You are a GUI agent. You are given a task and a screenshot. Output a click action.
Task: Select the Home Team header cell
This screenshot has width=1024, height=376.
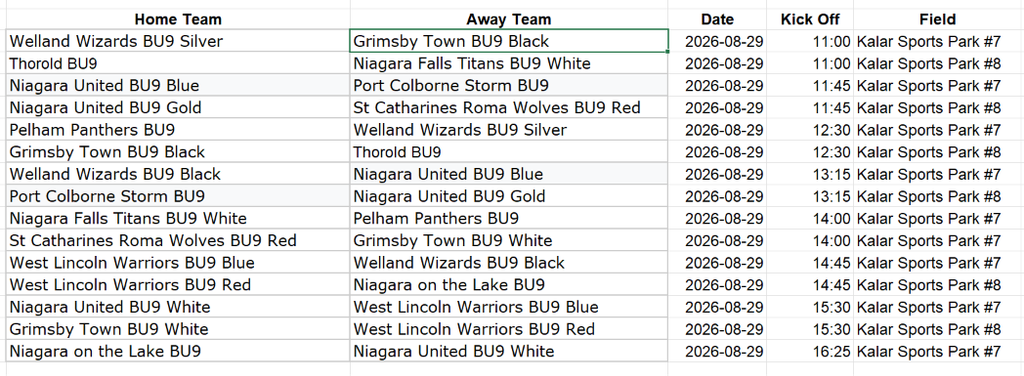click(x=178, y=19)
